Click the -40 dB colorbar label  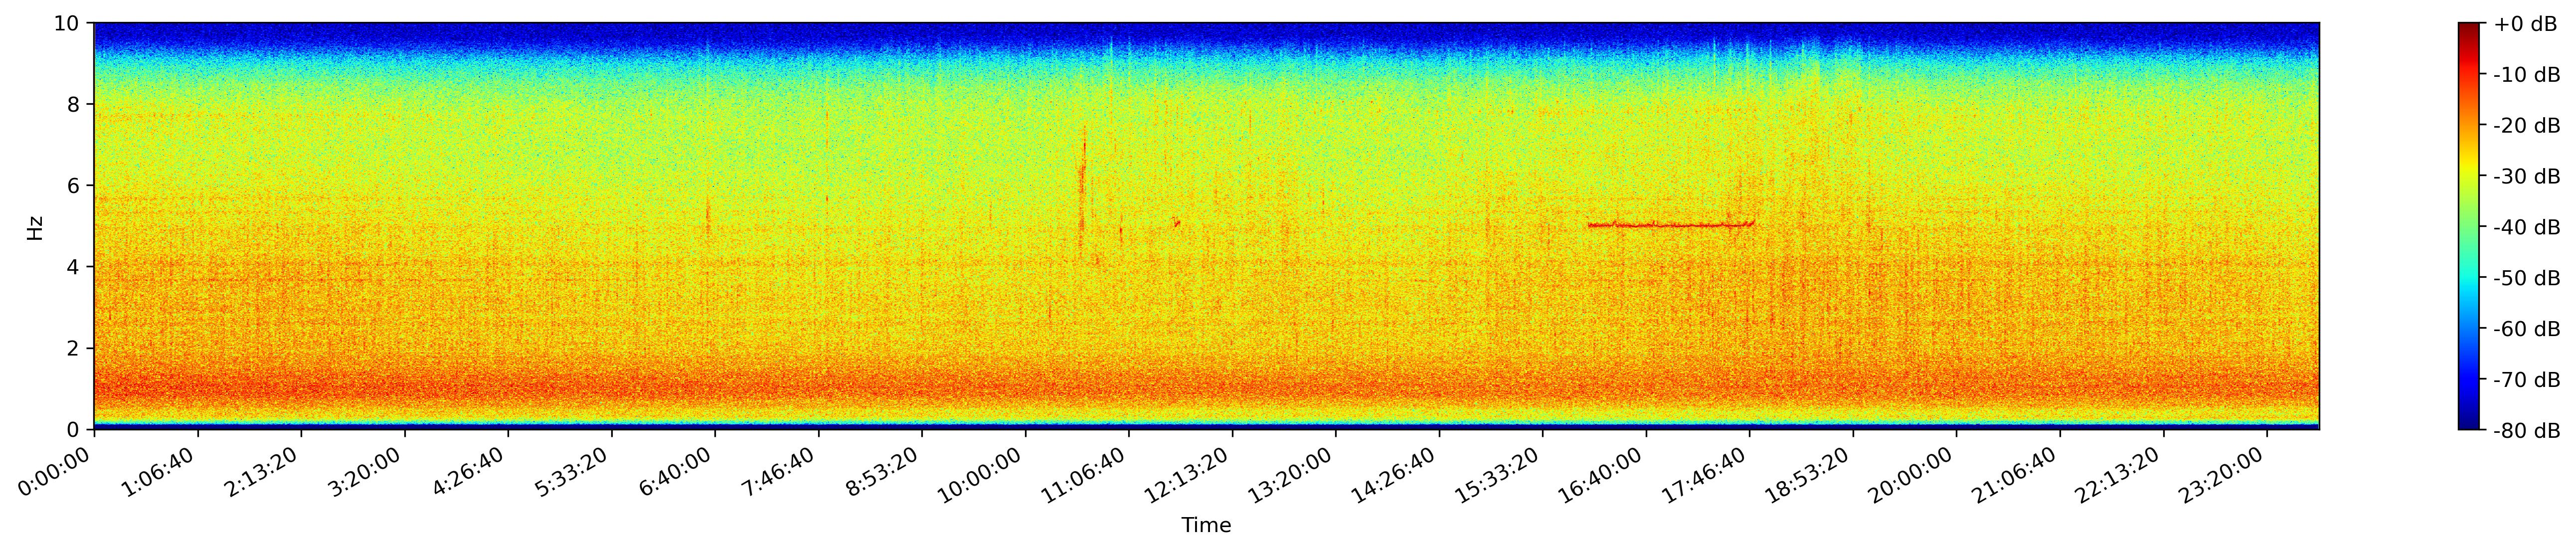[2526, 228]
